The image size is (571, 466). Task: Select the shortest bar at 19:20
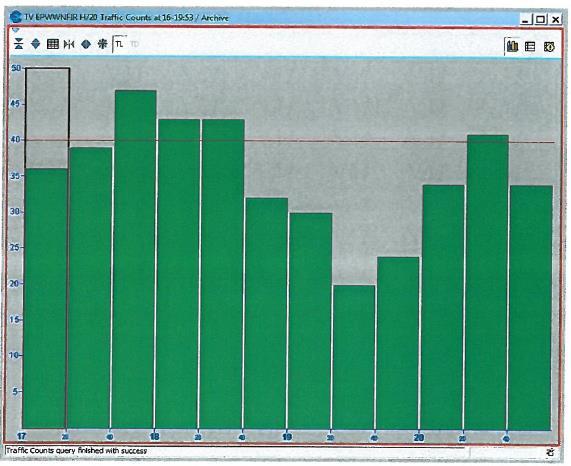point(354,357)
